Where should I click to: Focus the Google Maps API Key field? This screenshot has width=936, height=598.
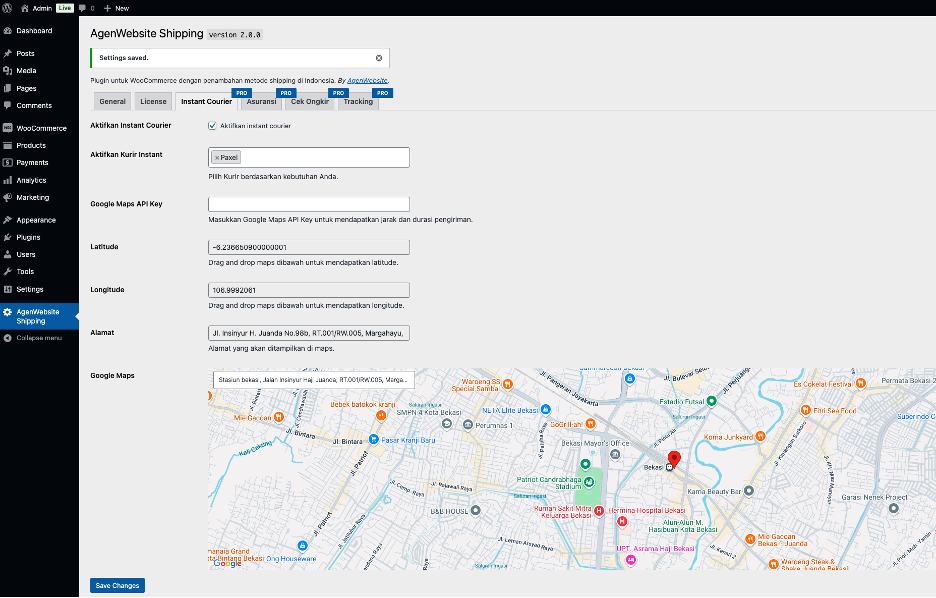[x=309, y=204]
